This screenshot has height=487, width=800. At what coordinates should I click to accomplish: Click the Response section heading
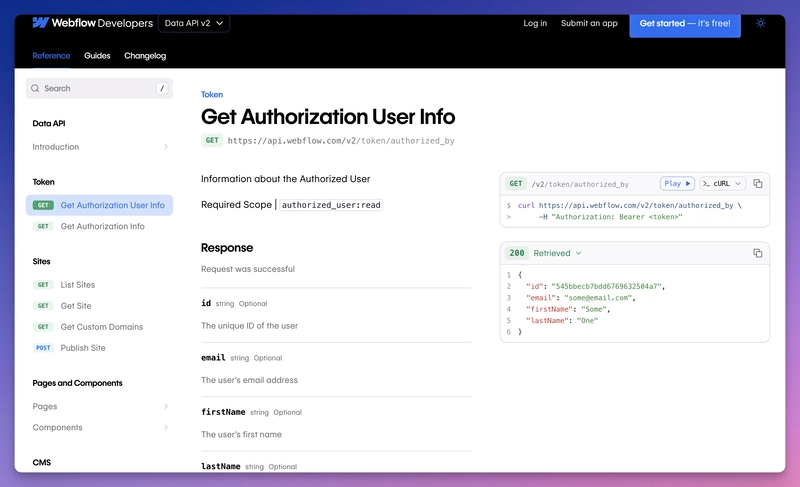point(227,248)
